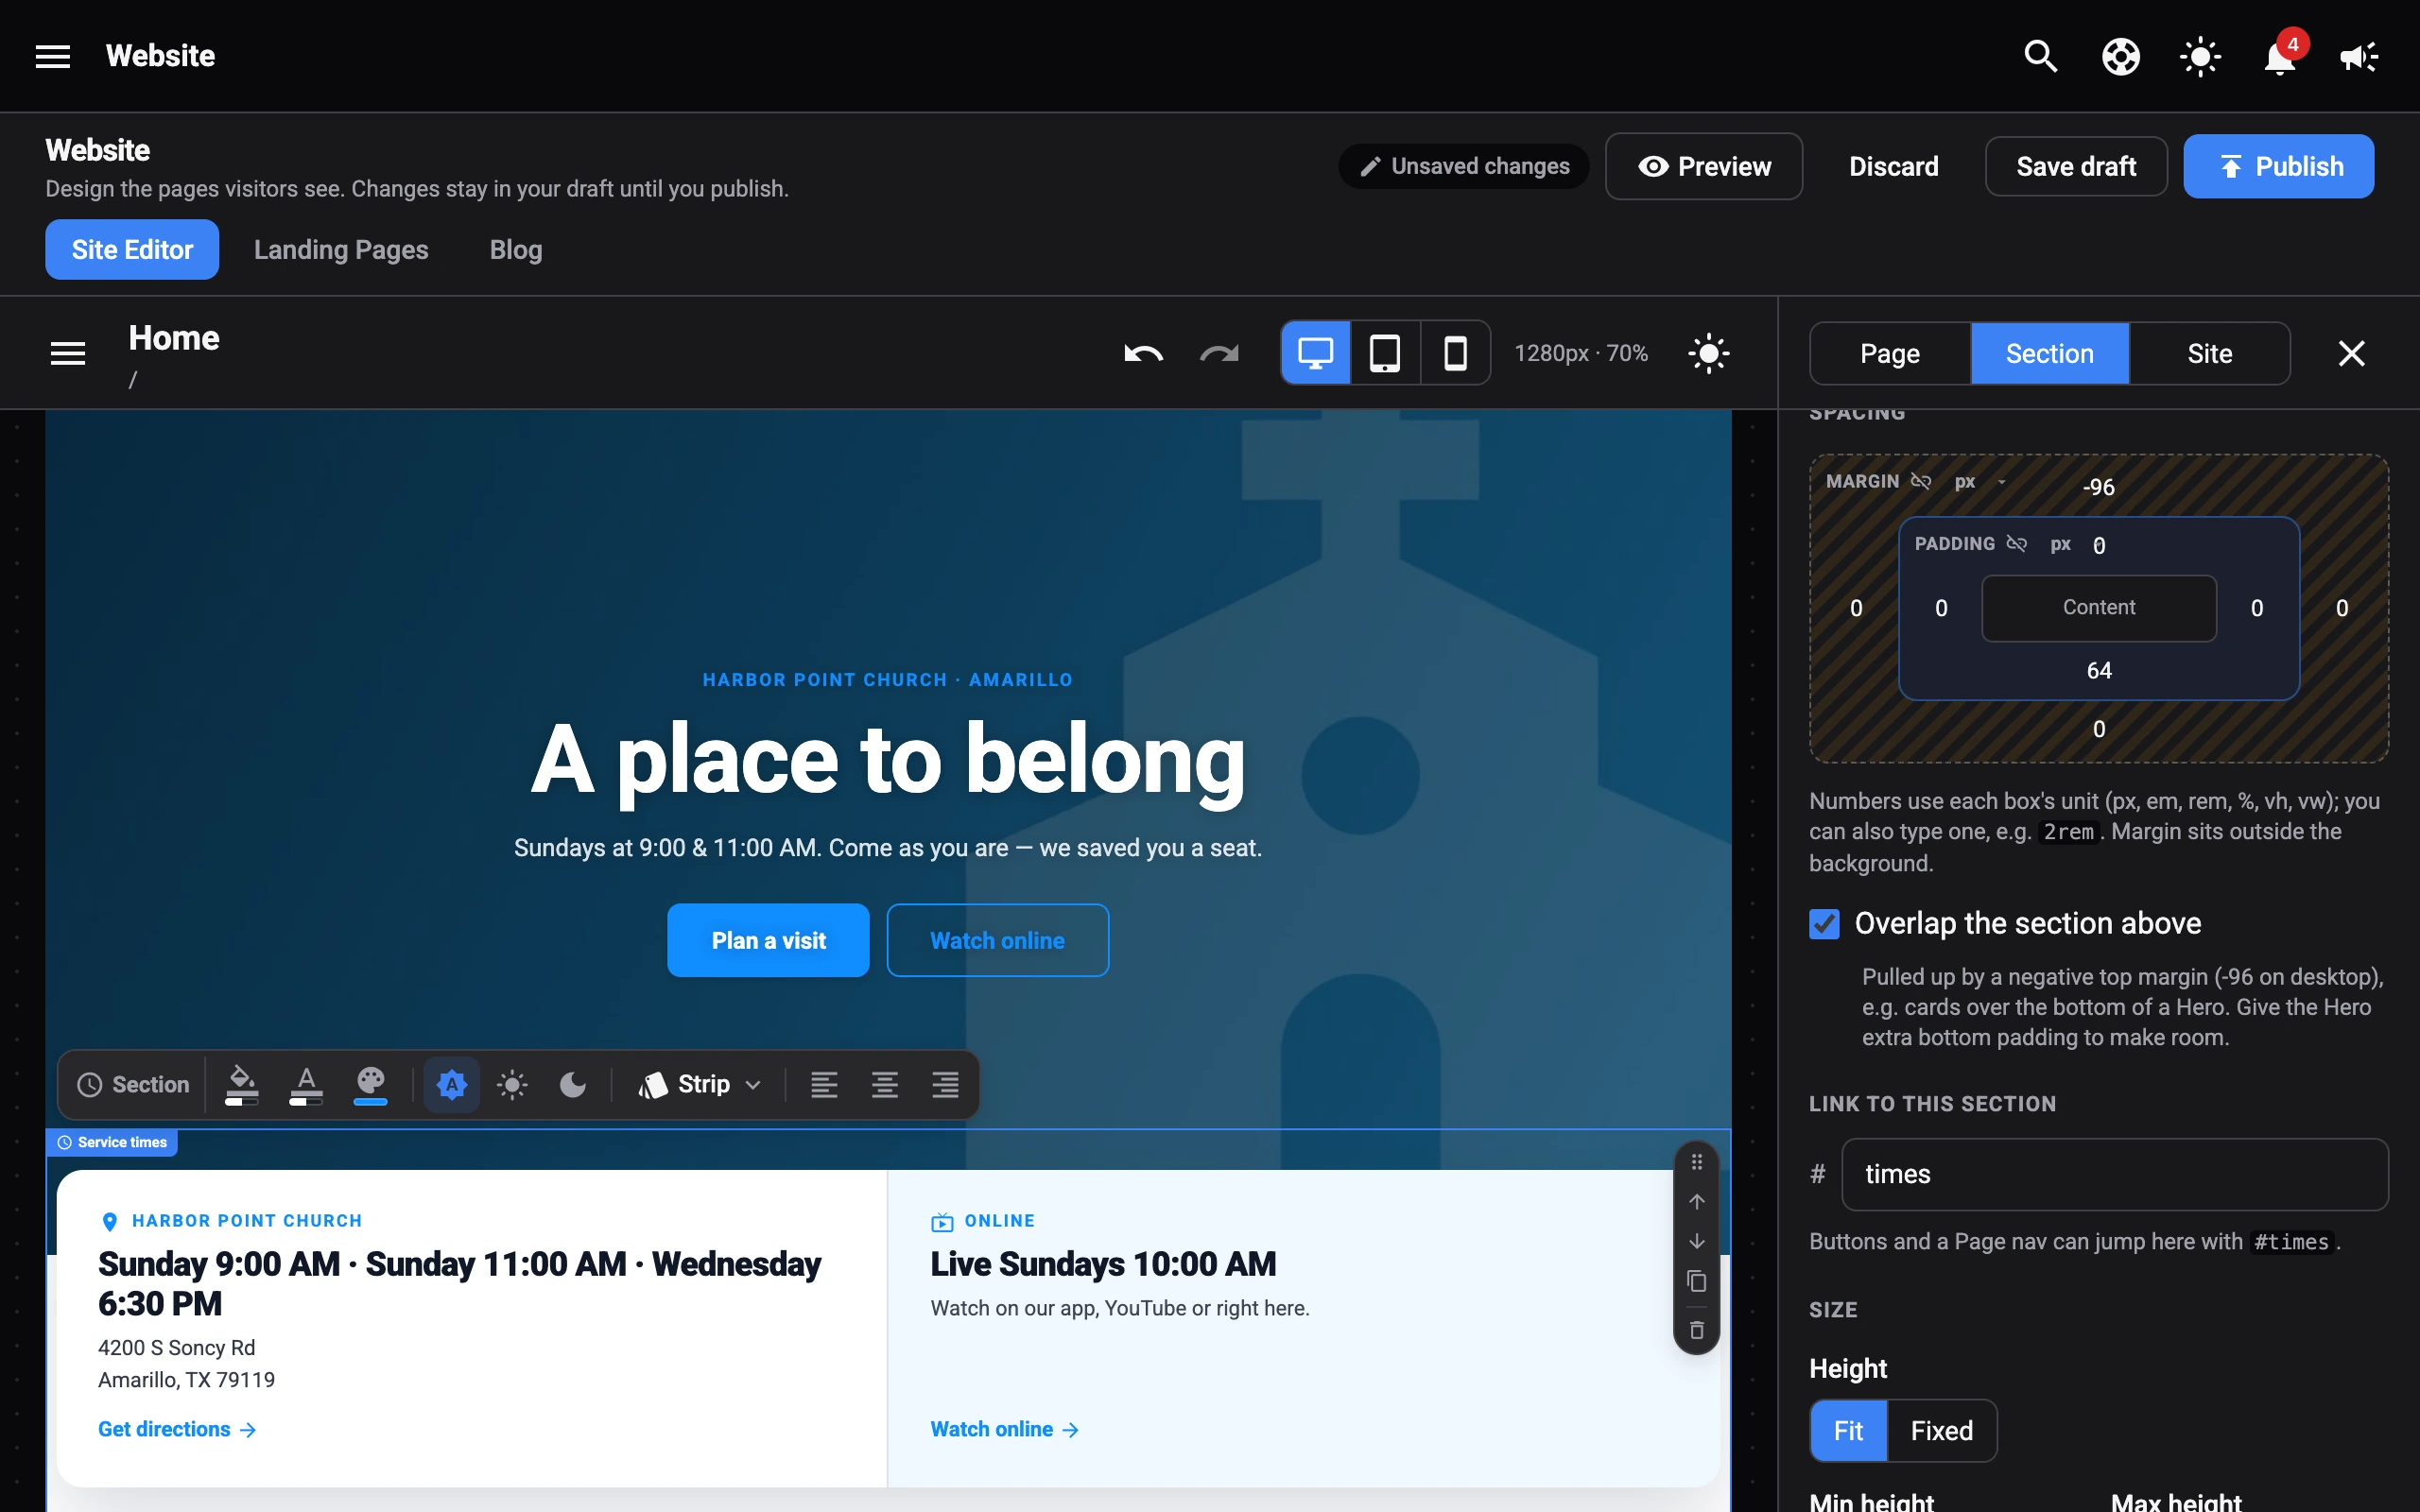Redo the last undone edit

click(x=1219, y=353)
